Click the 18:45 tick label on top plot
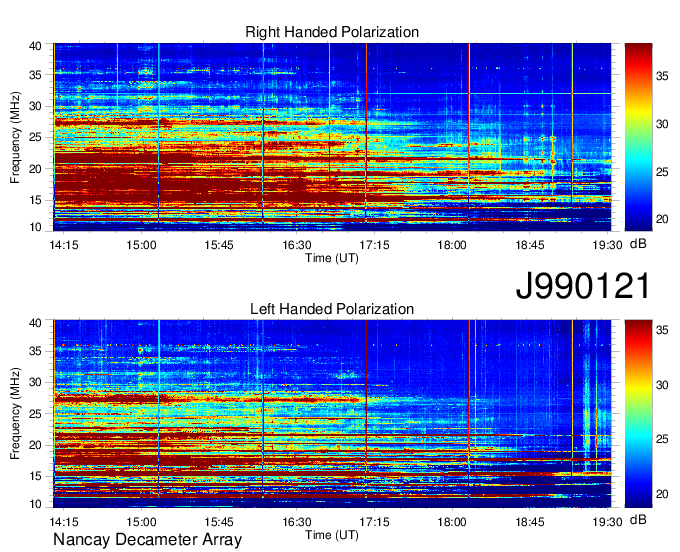This screenshot has width=680, height=552. click(530, 245)
